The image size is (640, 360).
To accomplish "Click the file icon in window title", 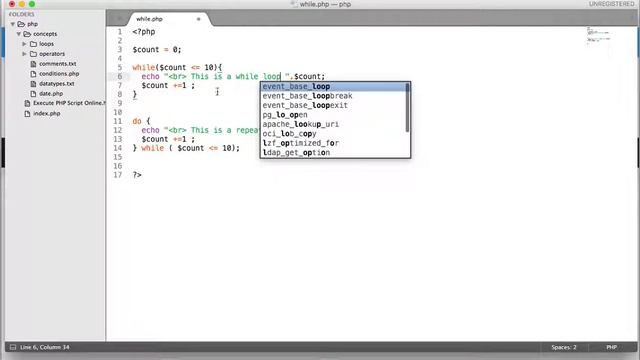I will 294,4.
